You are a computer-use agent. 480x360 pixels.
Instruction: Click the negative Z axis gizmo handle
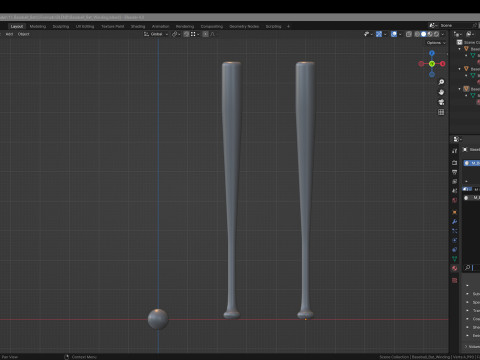[x=432, y=74]
